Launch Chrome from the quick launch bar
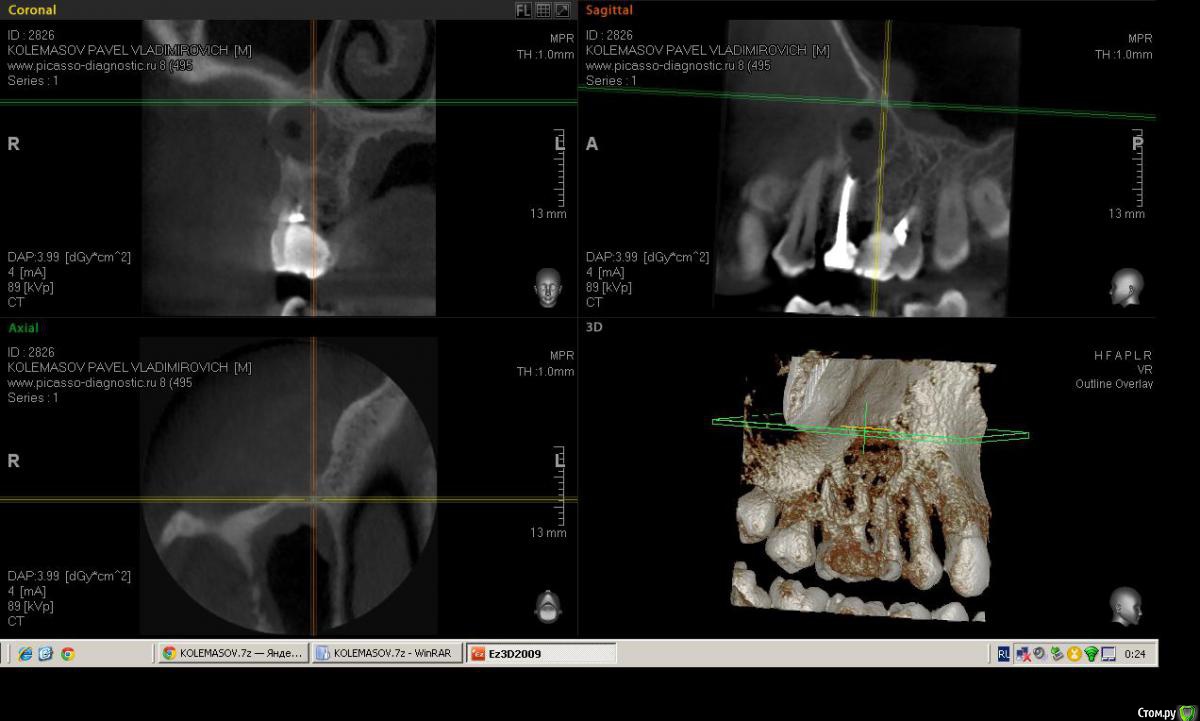Screen dimensions: 1200x721 click(x=67, y=654)
